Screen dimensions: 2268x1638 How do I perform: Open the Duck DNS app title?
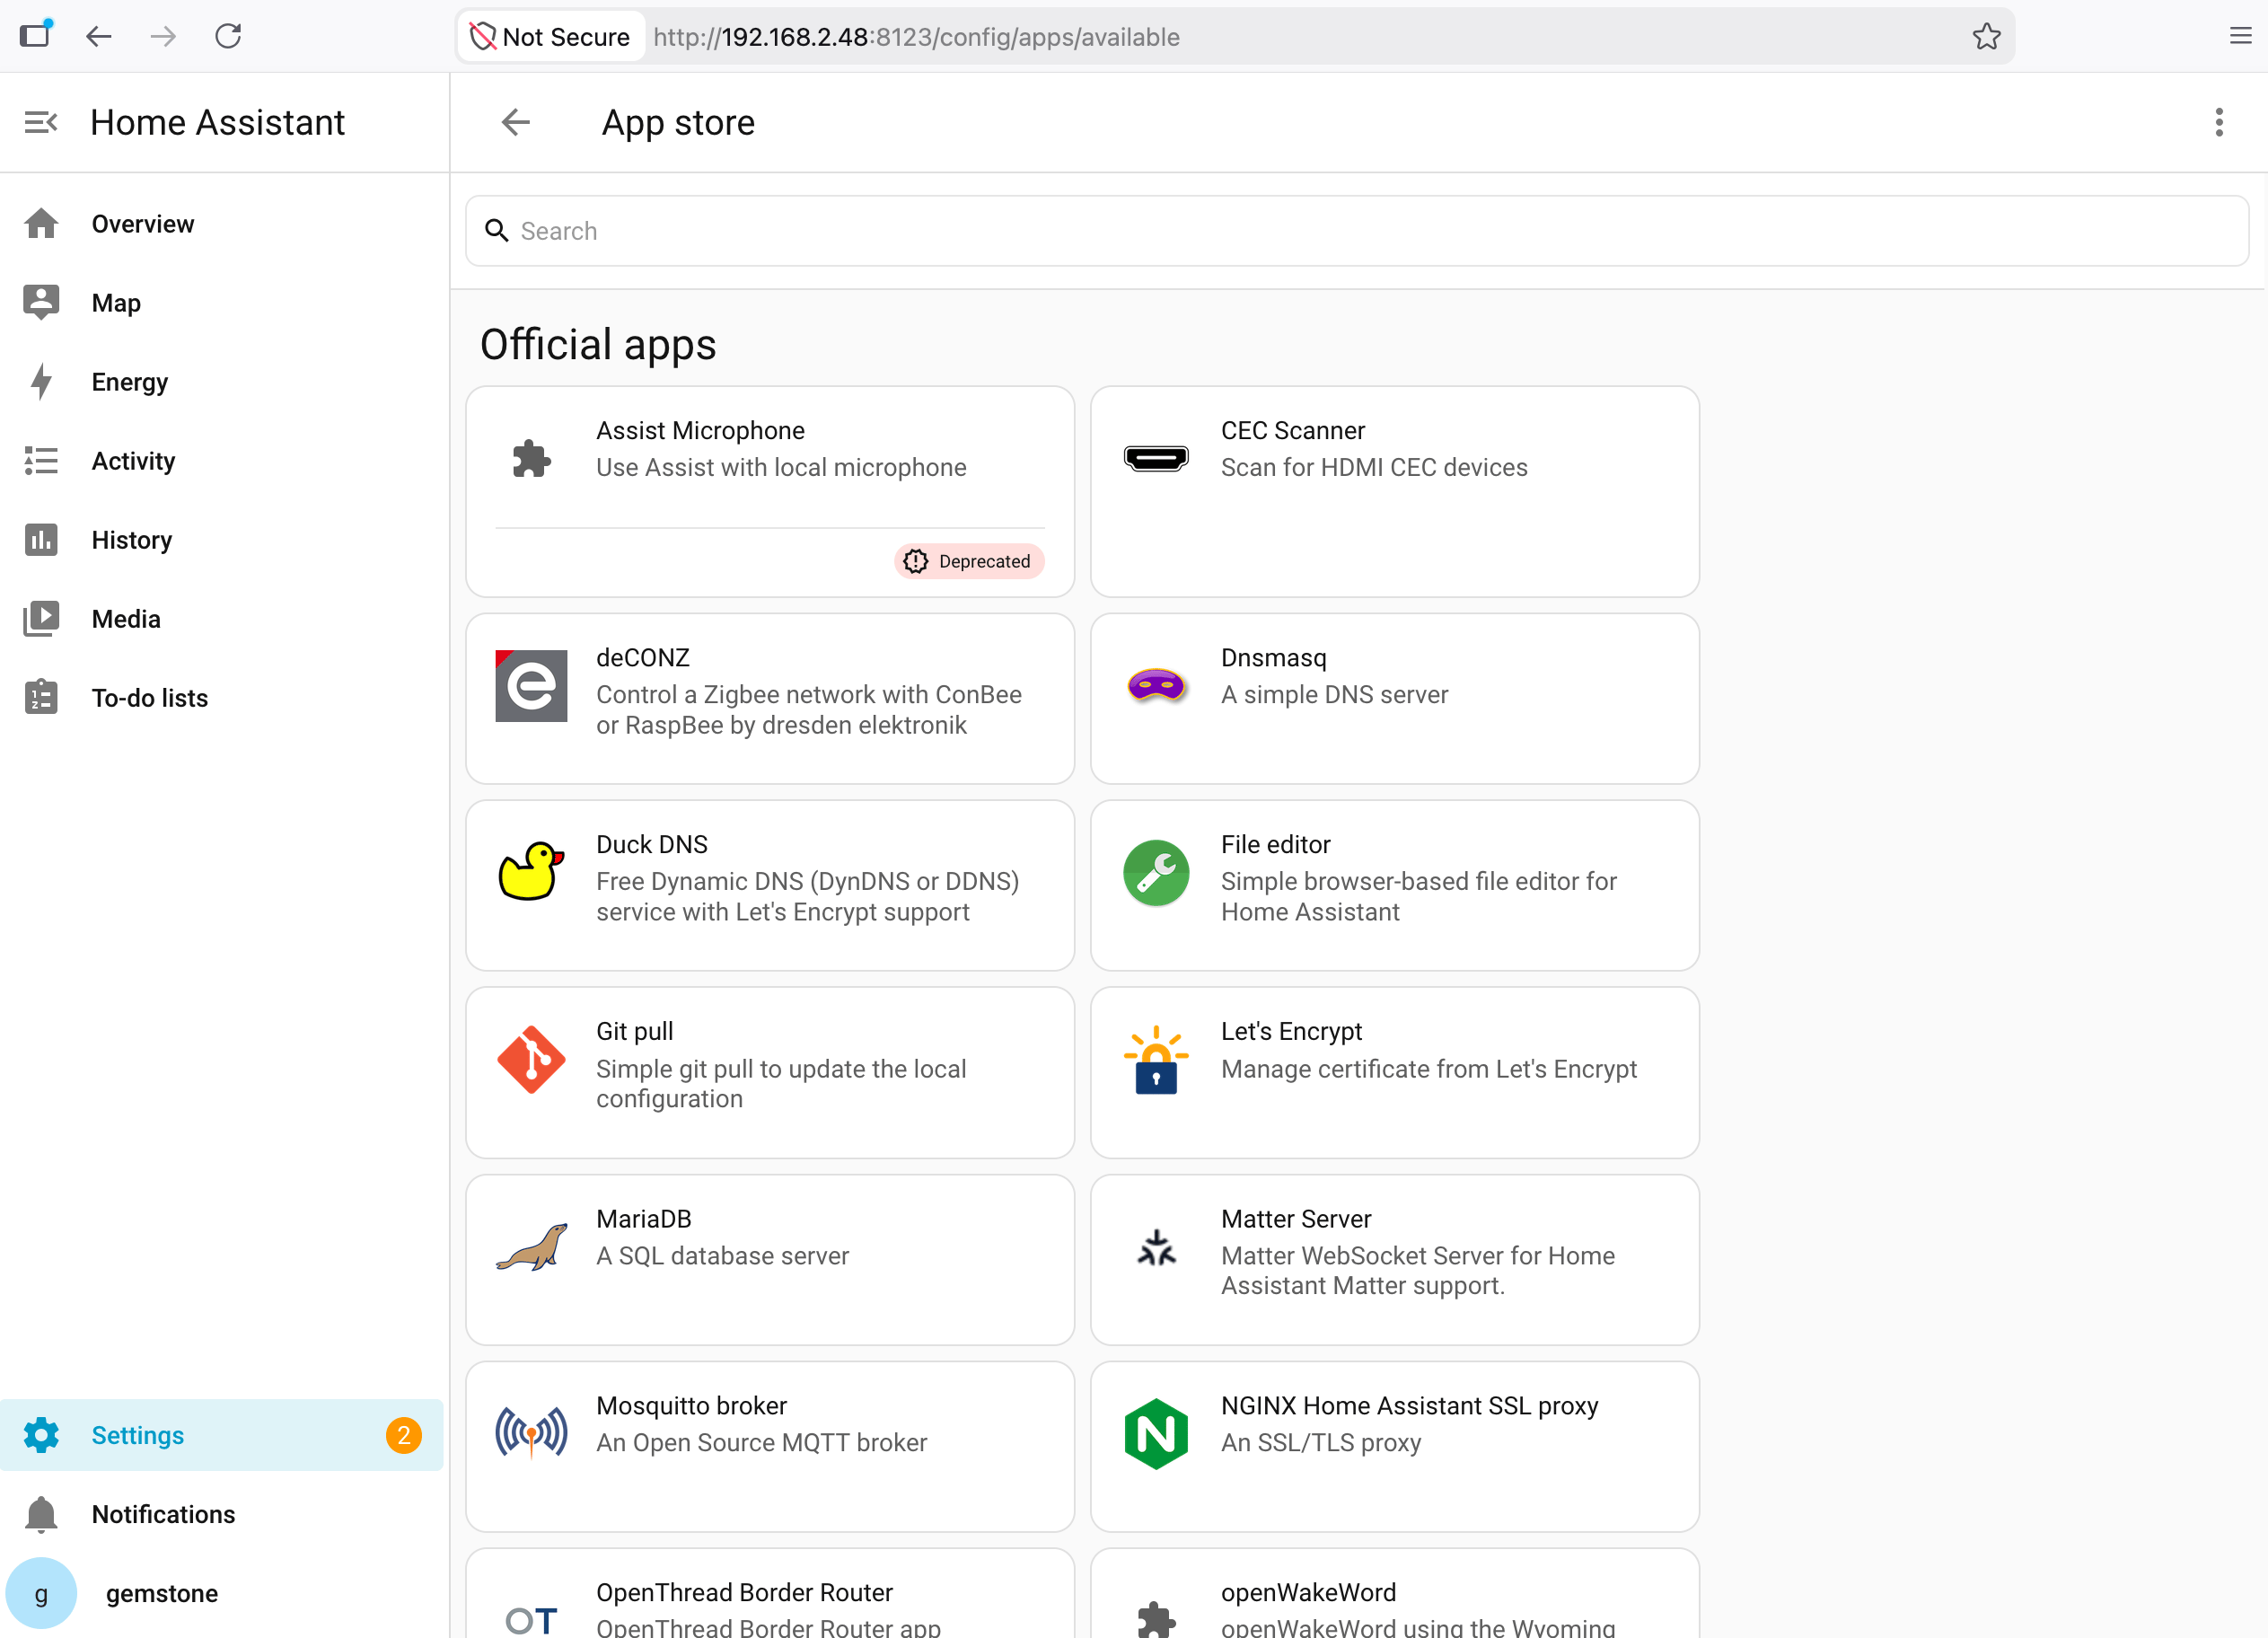pos(651,844)
